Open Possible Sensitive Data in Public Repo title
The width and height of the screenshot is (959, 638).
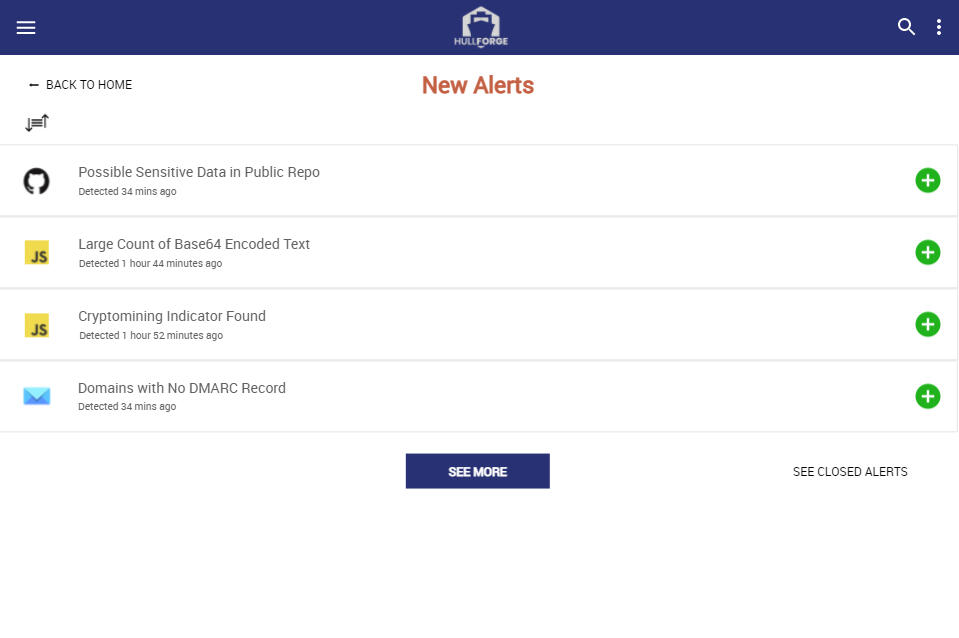coord(199,172)
